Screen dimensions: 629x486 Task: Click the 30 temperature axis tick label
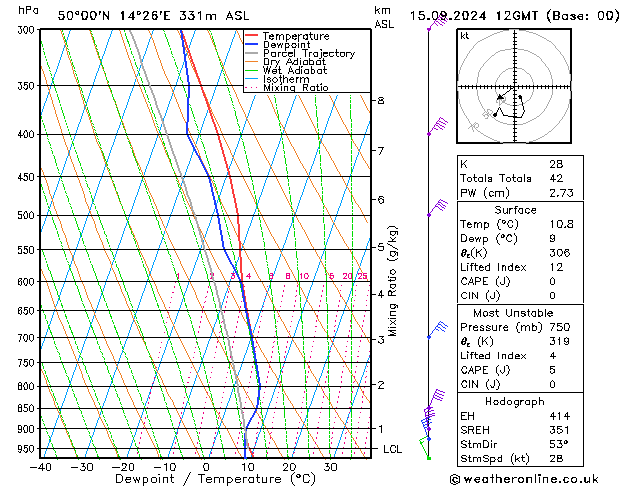tap(330, 467)
